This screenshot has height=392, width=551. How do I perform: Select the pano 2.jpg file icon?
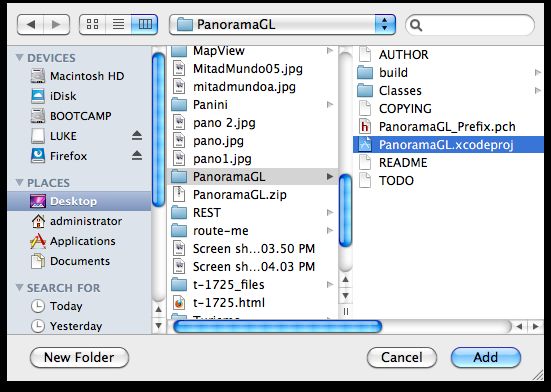(179, 123)
